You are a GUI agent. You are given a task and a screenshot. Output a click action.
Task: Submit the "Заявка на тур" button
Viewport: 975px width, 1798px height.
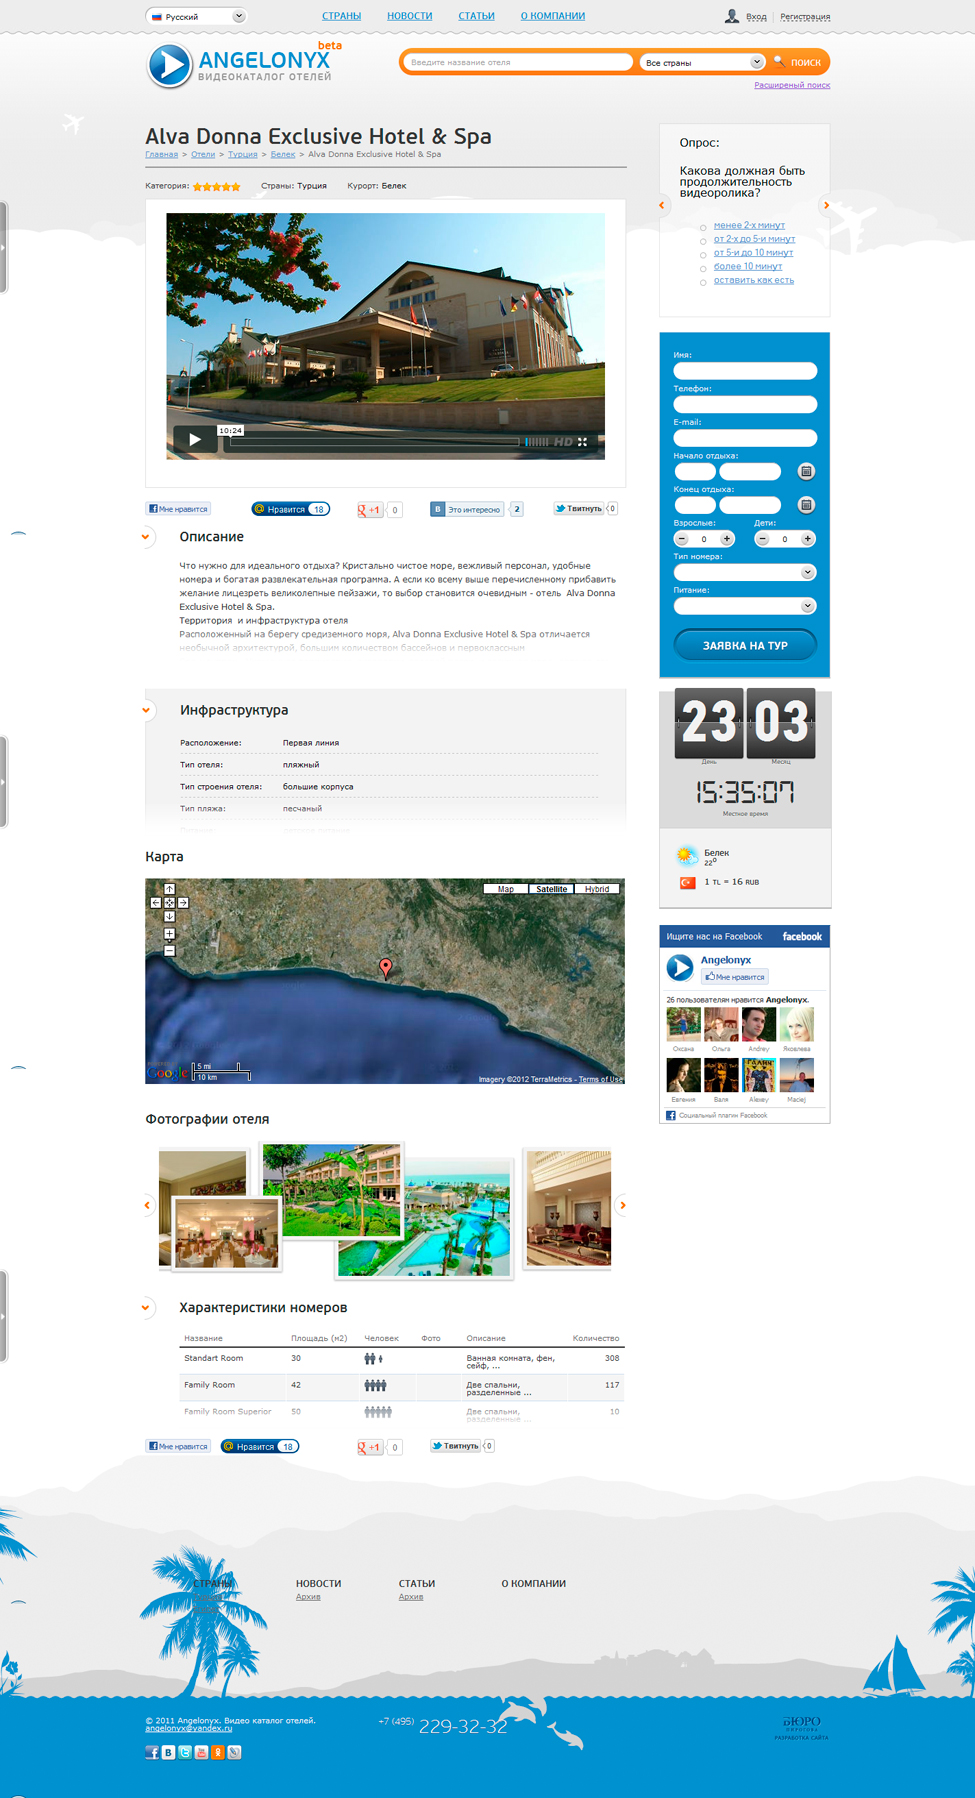tap(745, 645)
